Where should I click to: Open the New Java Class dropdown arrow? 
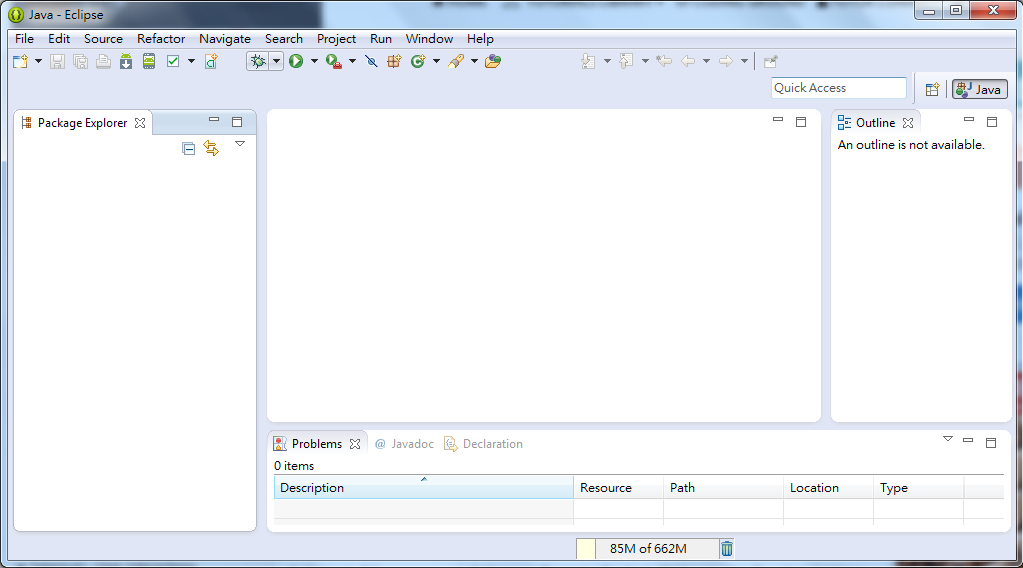tap(436, 61)
